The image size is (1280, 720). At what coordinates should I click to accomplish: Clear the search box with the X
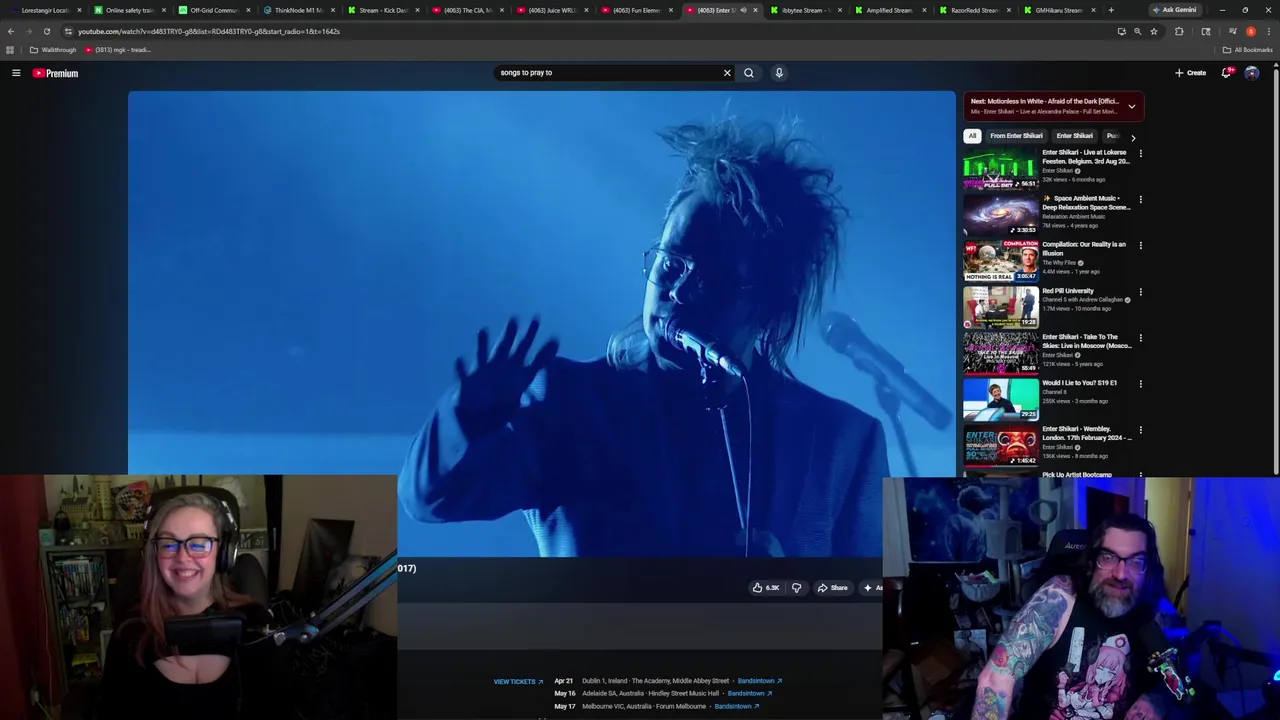point(727,73)
